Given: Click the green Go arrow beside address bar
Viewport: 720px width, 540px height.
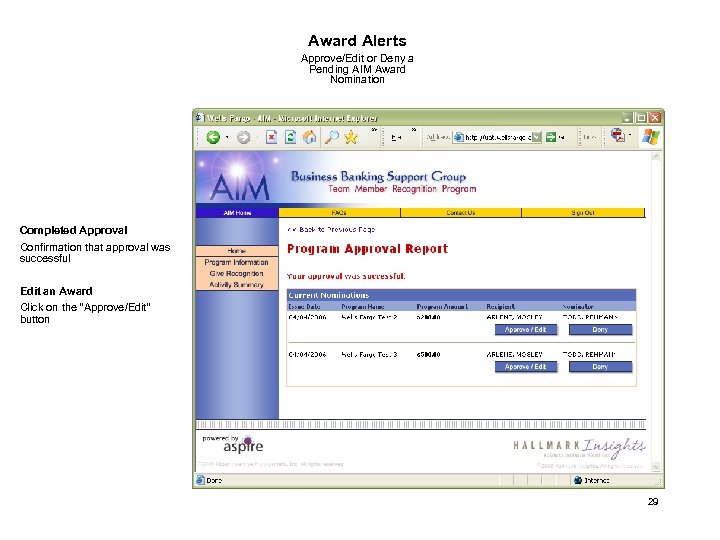Looking at the screenshot, I should (x=551, y=137).
